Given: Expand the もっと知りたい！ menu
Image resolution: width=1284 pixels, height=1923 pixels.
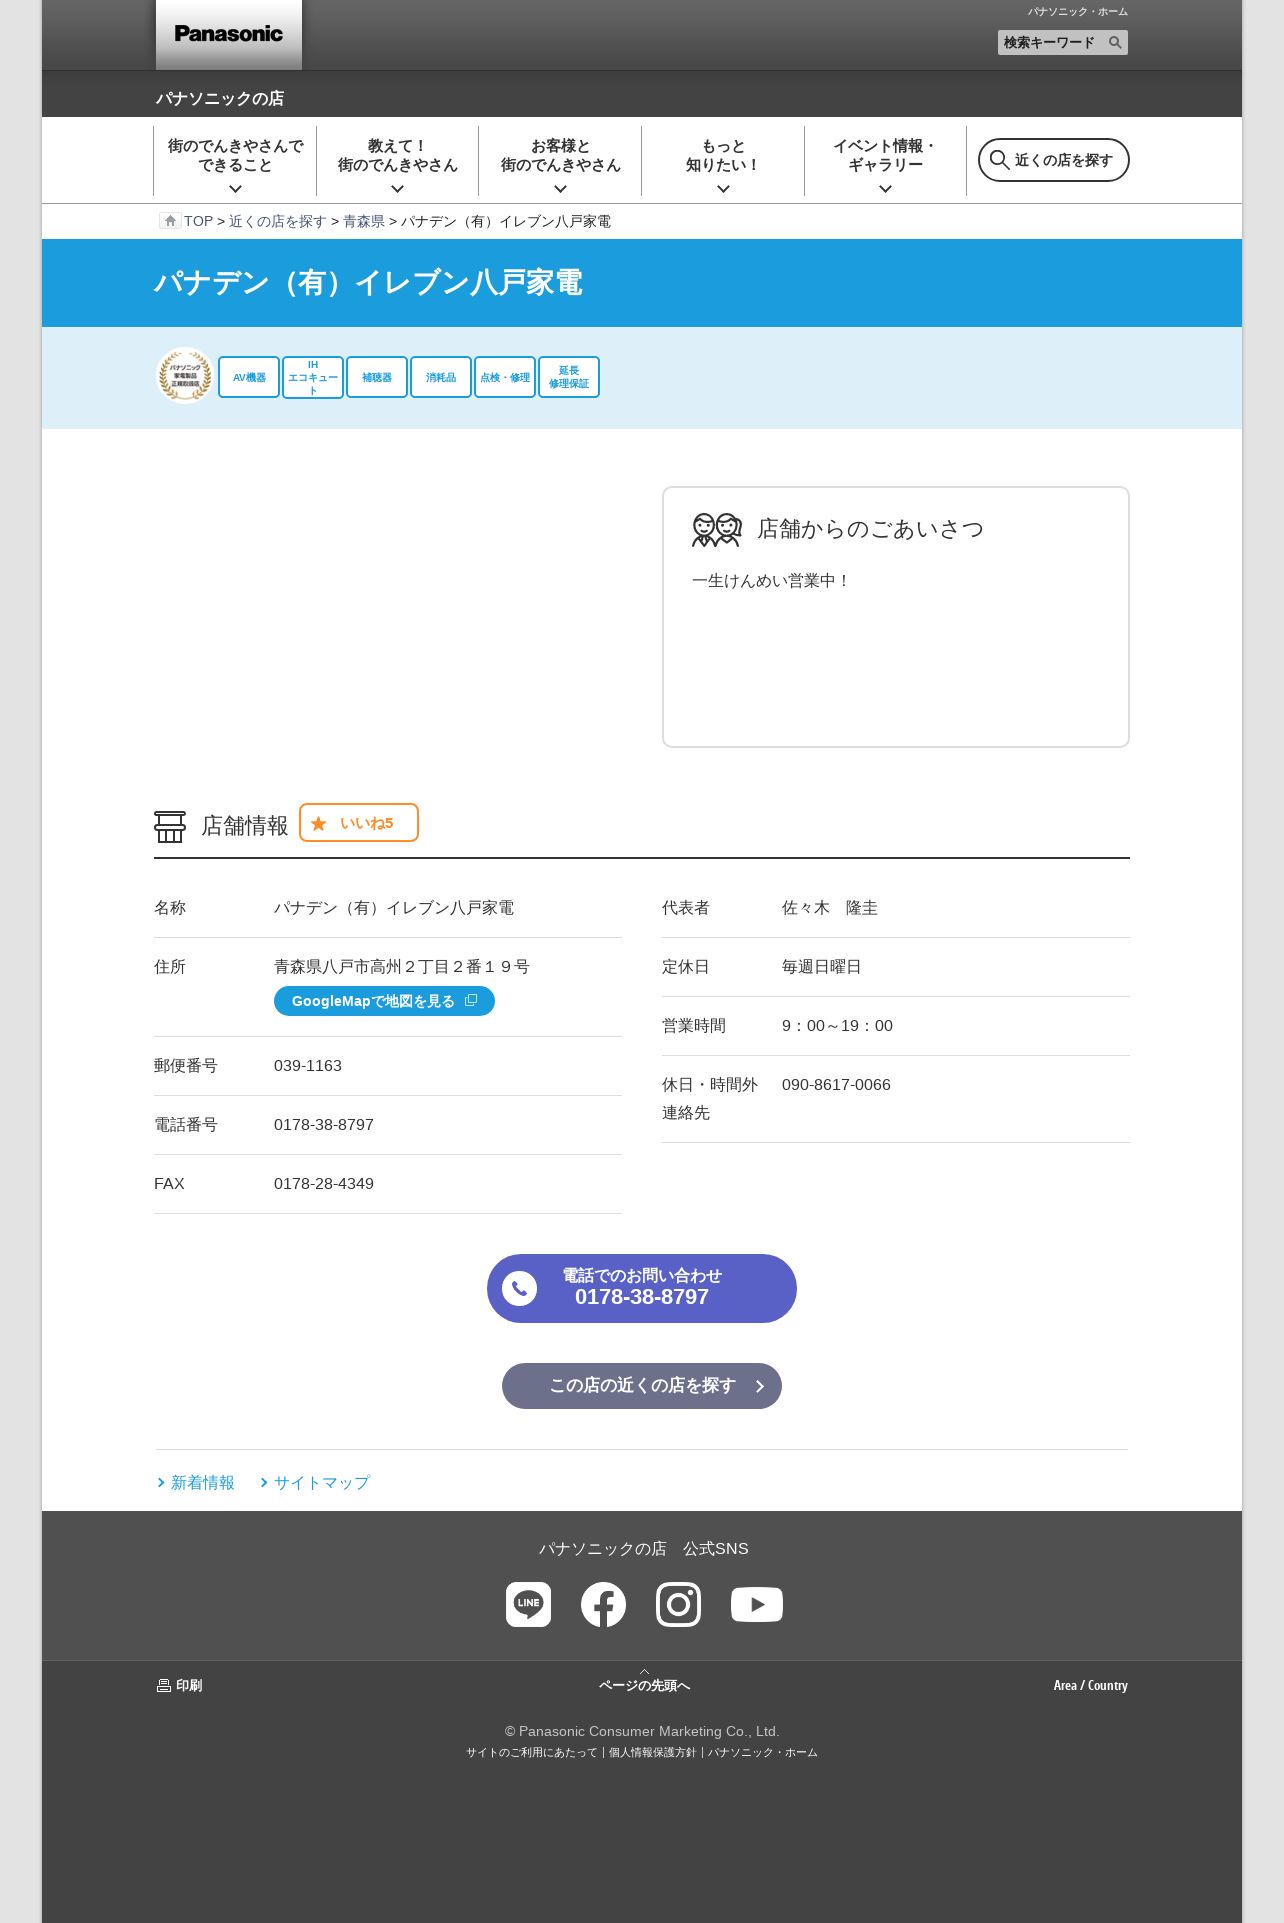Looking at the screenshot, I should (723, 161).
